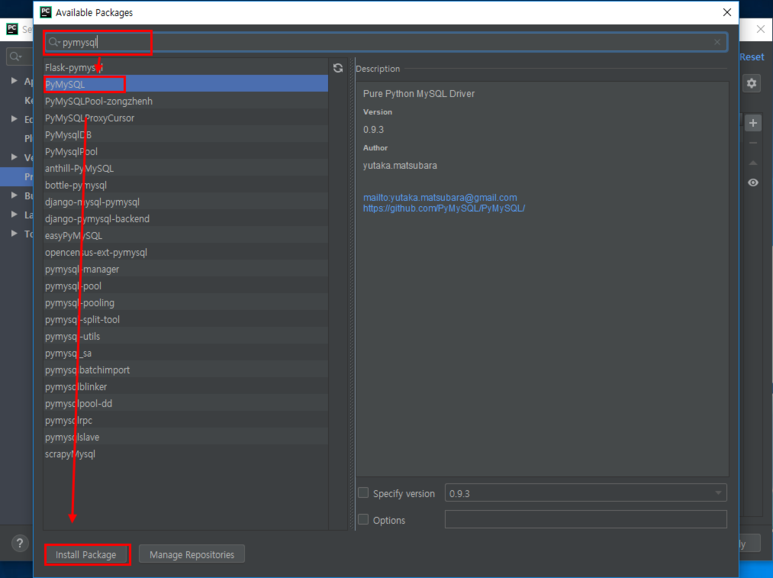
Task: Select pymysqlbatchimport package
Action: pos(186,370)
